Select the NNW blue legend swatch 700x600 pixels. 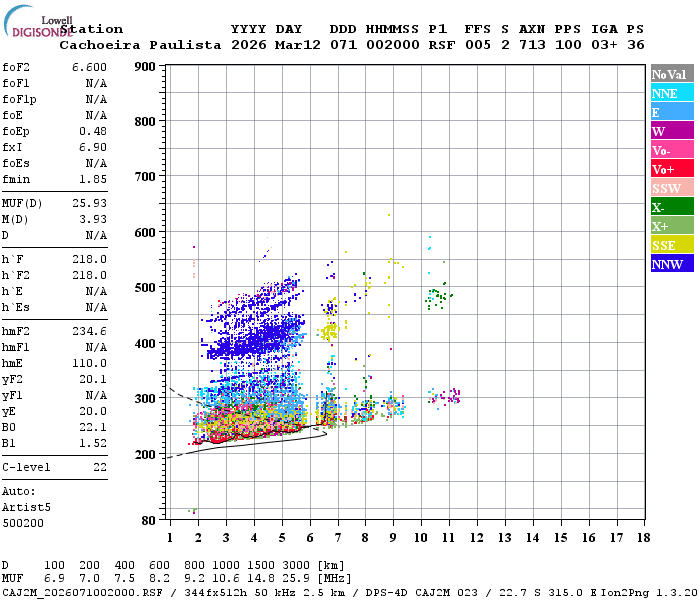672,263
